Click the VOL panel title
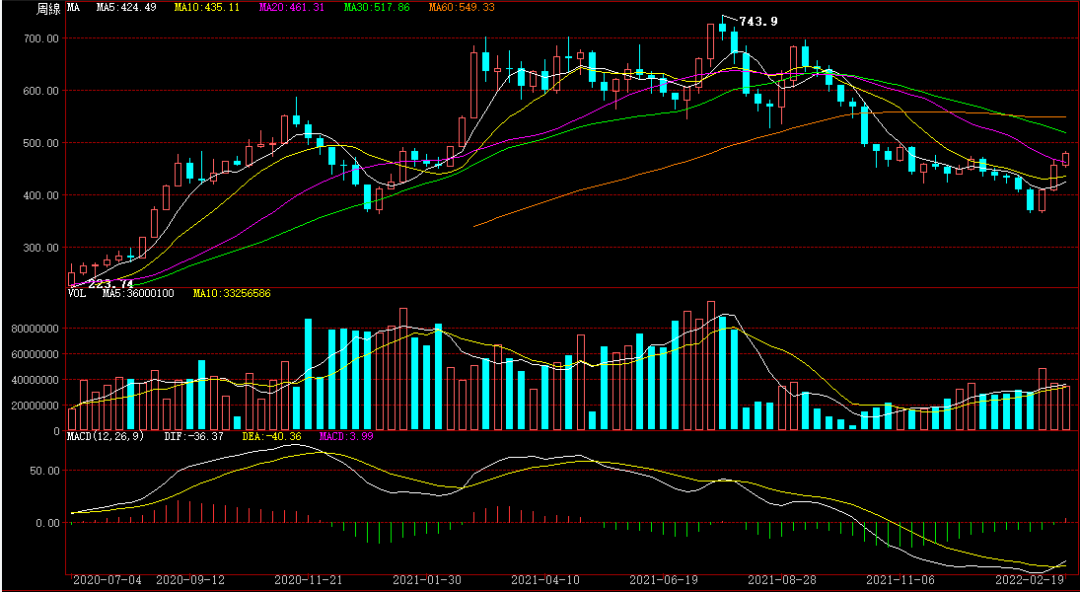This screenshot has height=592, width=1080. tap(75, 293)
